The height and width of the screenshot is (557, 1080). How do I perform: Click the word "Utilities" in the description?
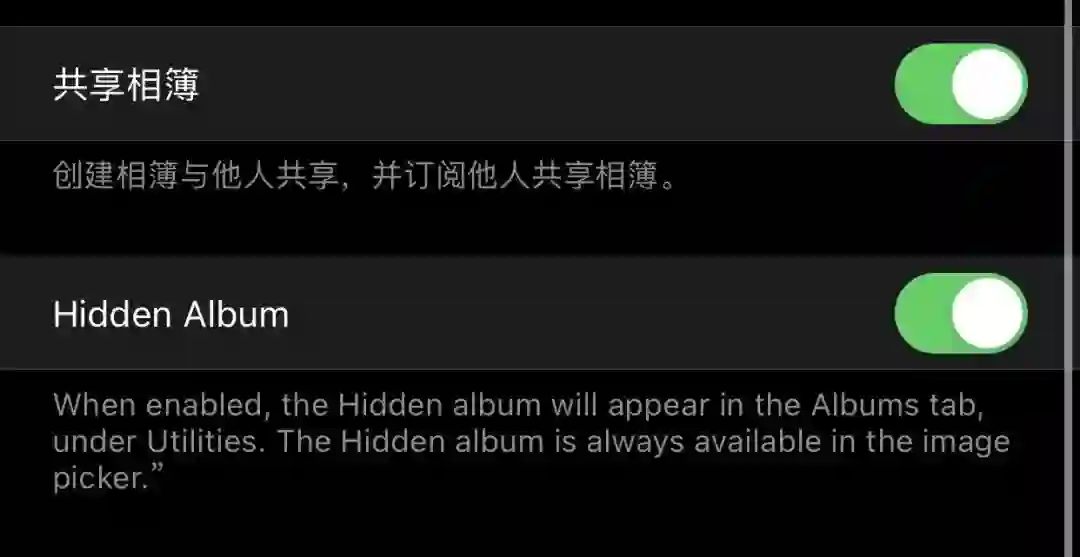205,441
